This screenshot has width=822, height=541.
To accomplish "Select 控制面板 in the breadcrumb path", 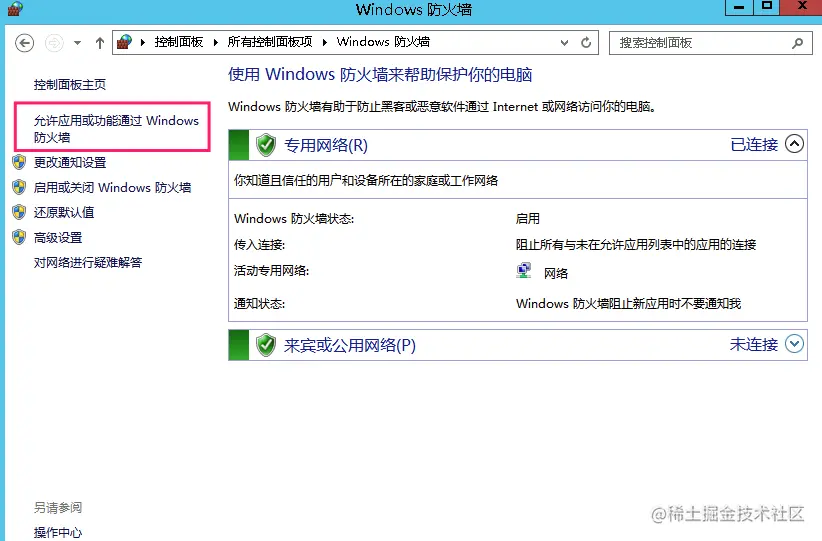I will (x=179, y=42).
